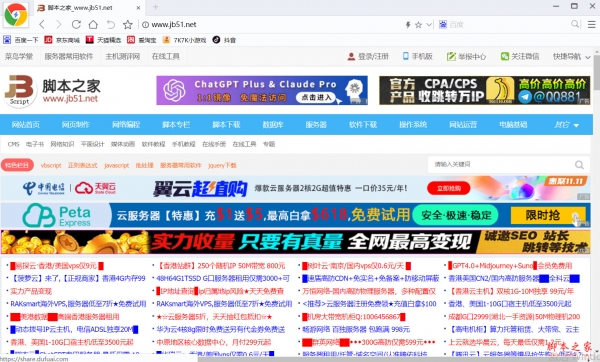Click the 脚本之家 site logo
The height and width of the screenshot is (362, 600).
click(52, 91)
